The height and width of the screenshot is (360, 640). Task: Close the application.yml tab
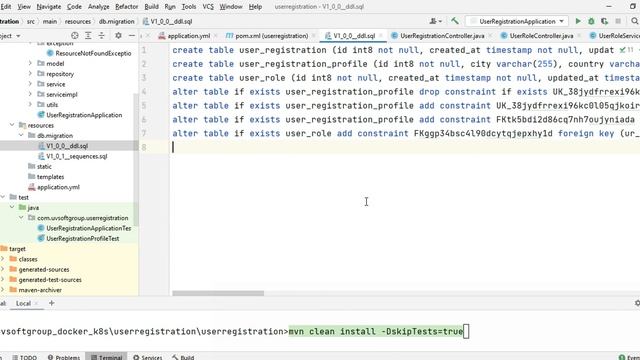[x=216, y=36]
